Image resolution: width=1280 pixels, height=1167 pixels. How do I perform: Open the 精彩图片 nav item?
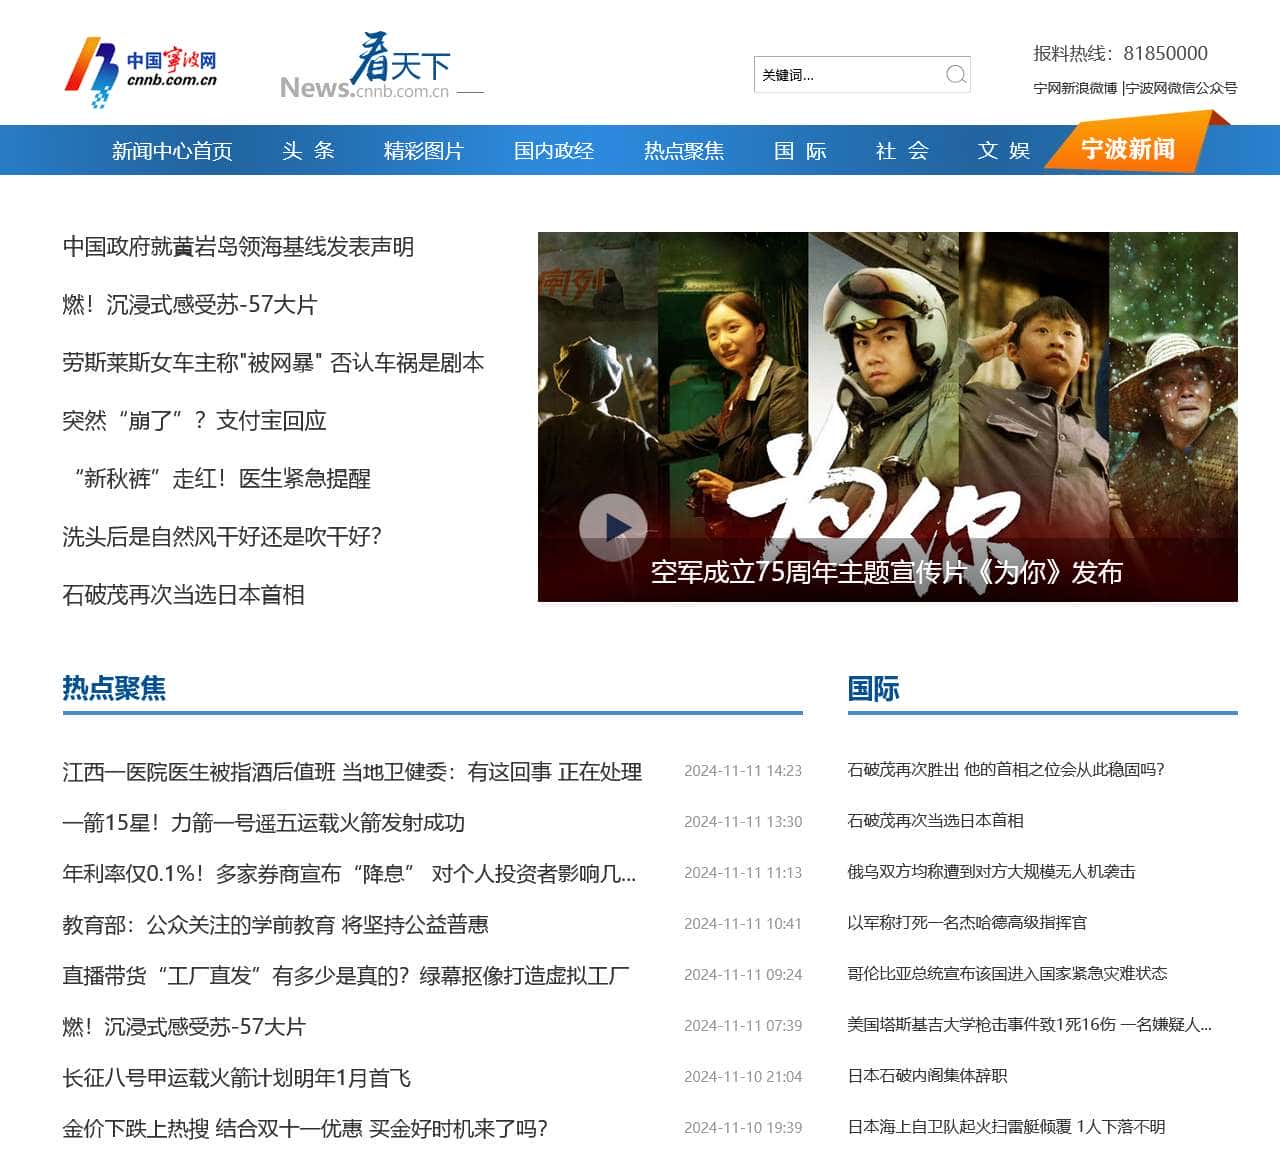424,151
